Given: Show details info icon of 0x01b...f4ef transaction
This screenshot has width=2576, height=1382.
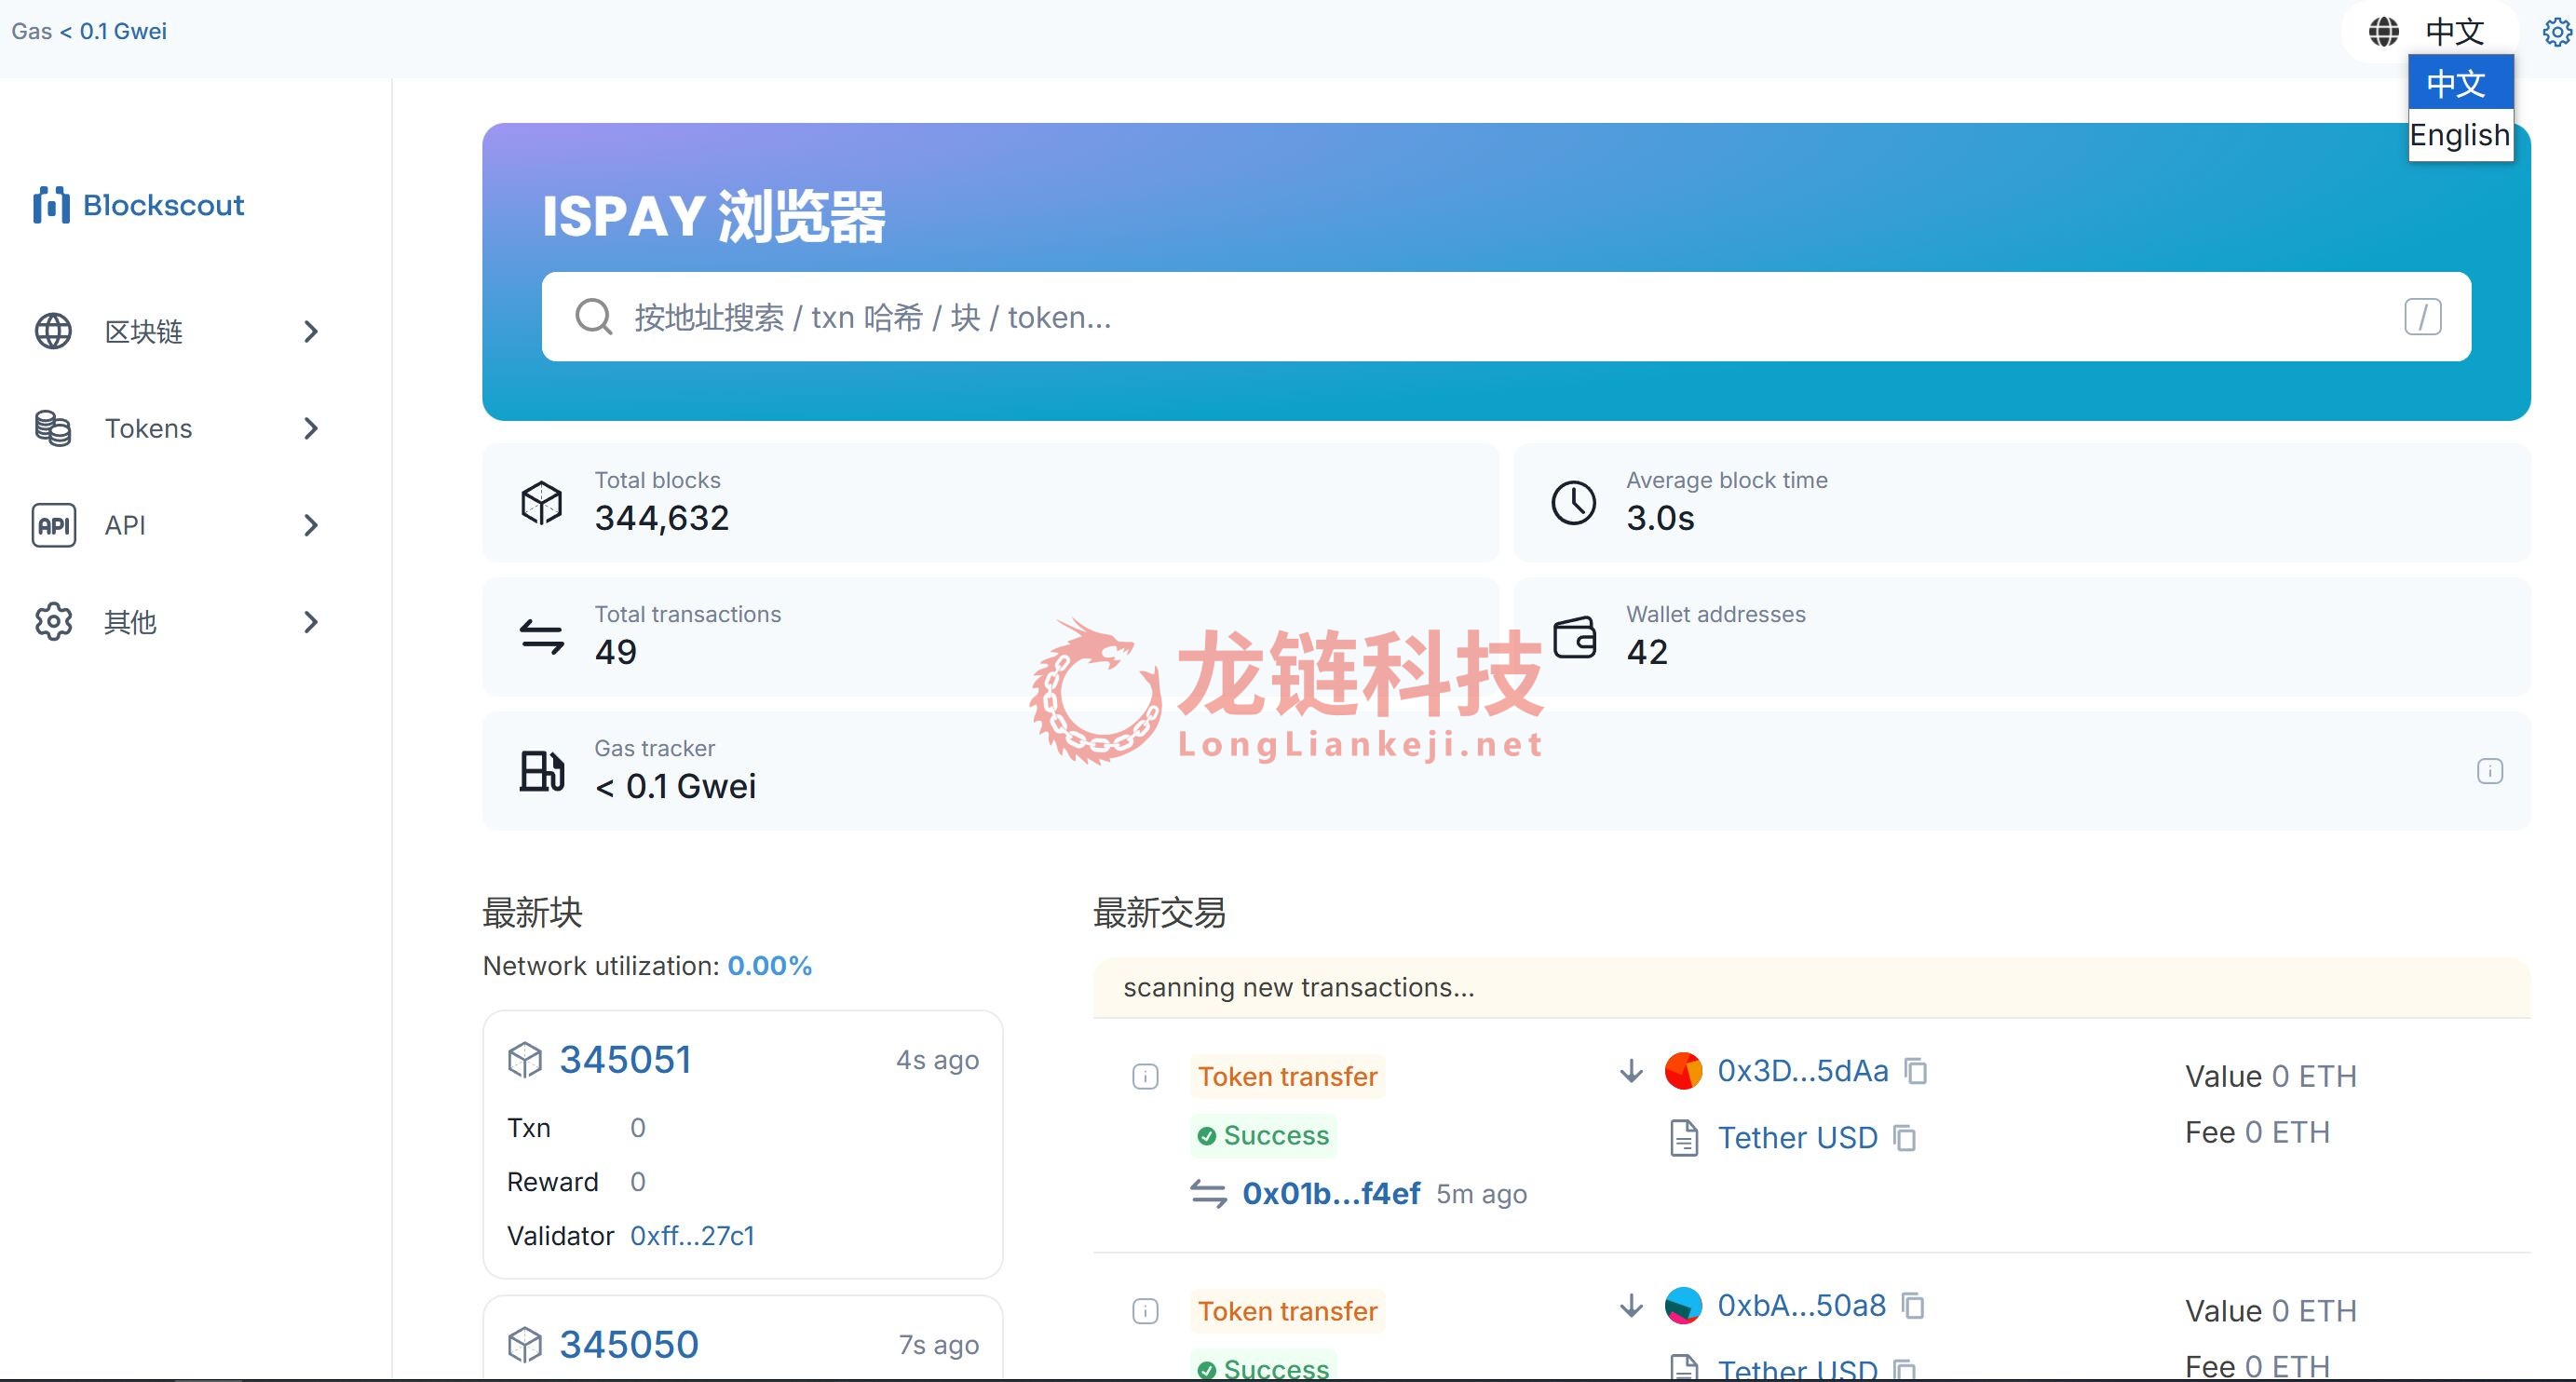Looking at the screenshot, I should [x=1145, y=1076].
